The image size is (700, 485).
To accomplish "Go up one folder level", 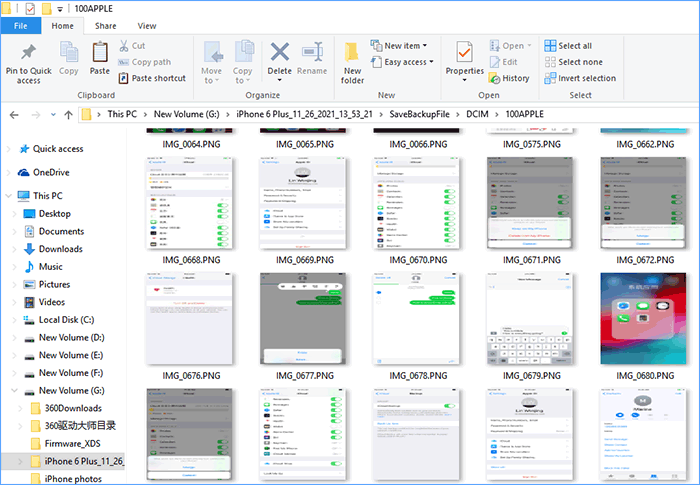I will tap(68, 115).
